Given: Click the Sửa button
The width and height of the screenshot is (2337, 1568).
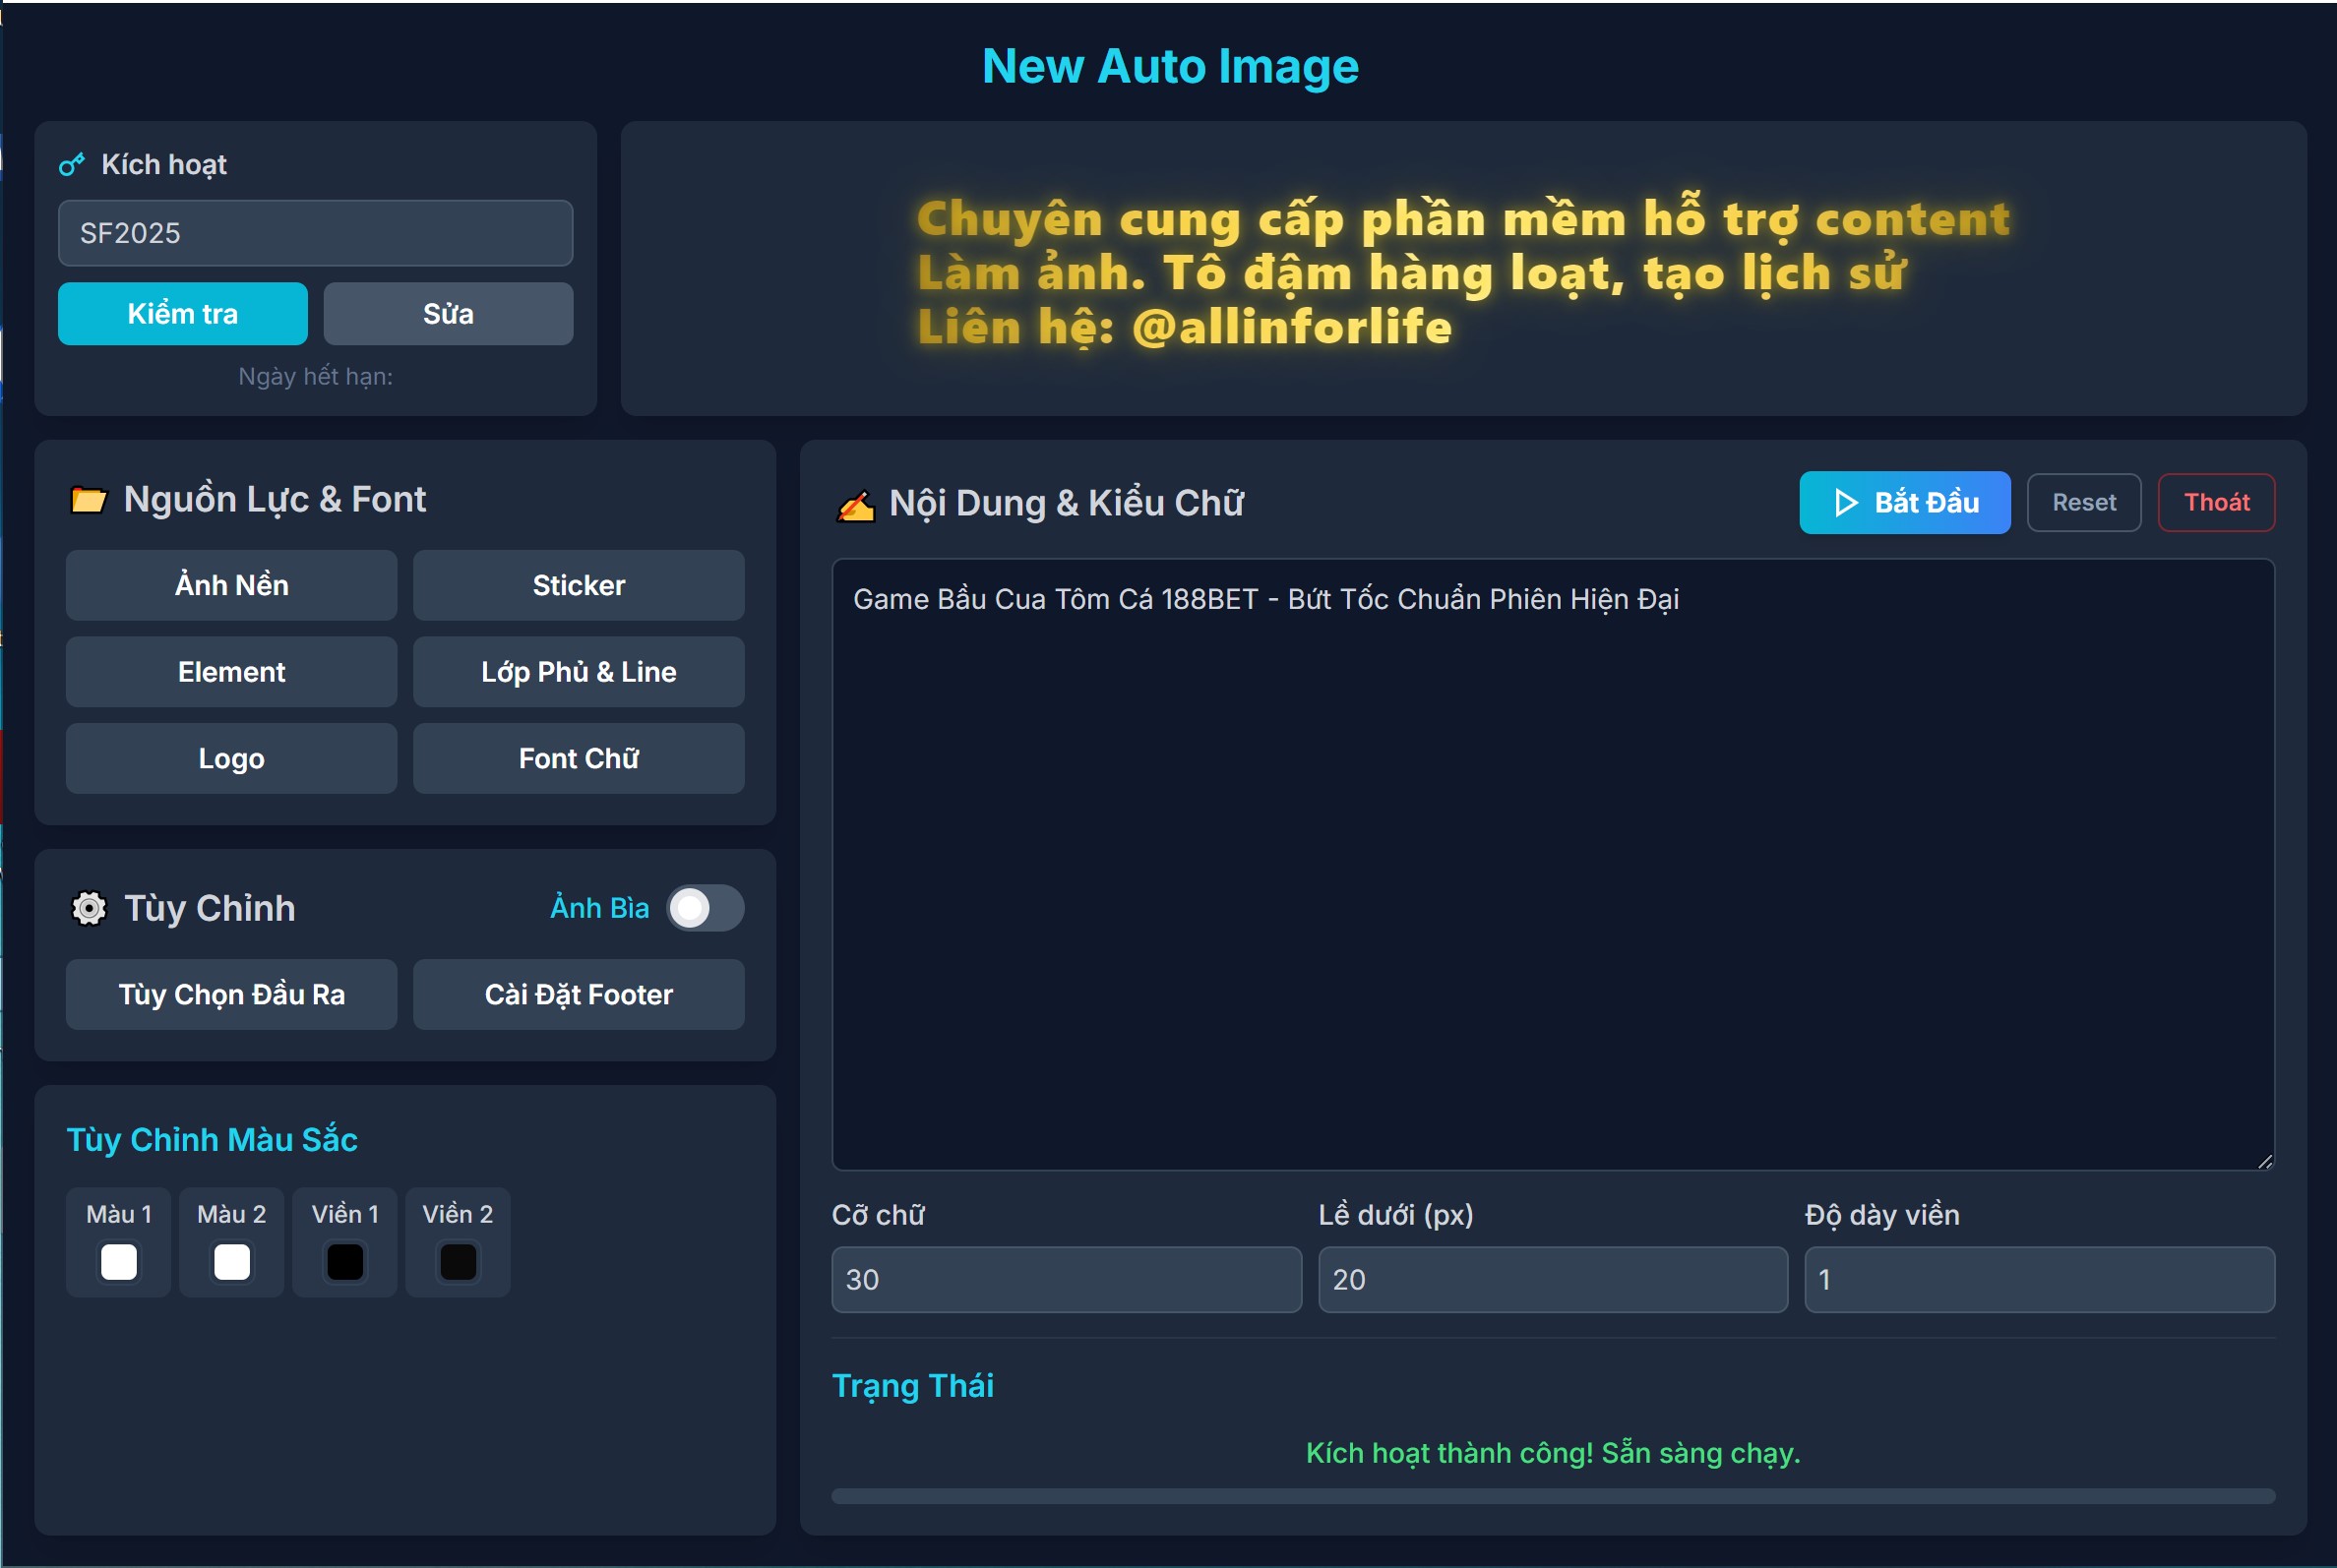Looking at the screenshot, I should [x=447, y=314].
